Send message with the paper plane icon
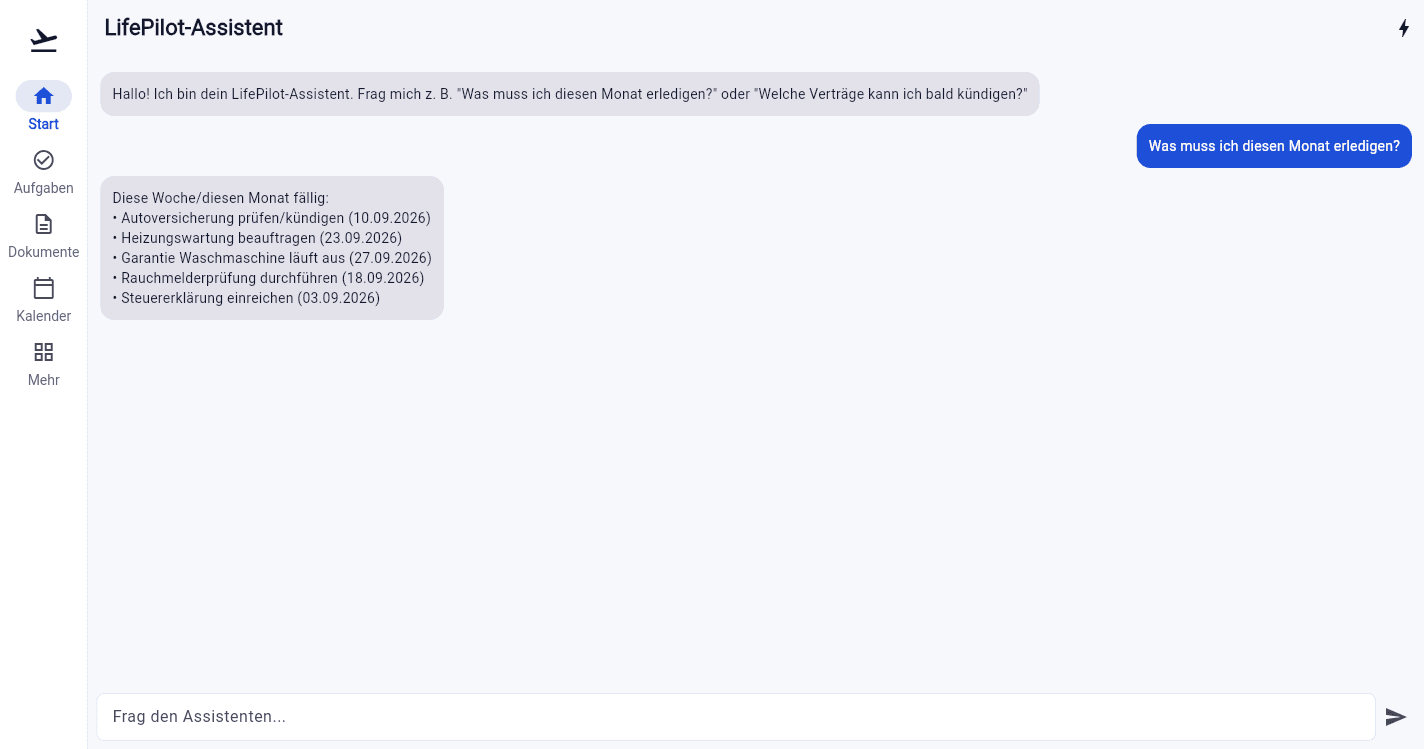The height and width of the screenshot is (749, 1424). coord(1396,717)
